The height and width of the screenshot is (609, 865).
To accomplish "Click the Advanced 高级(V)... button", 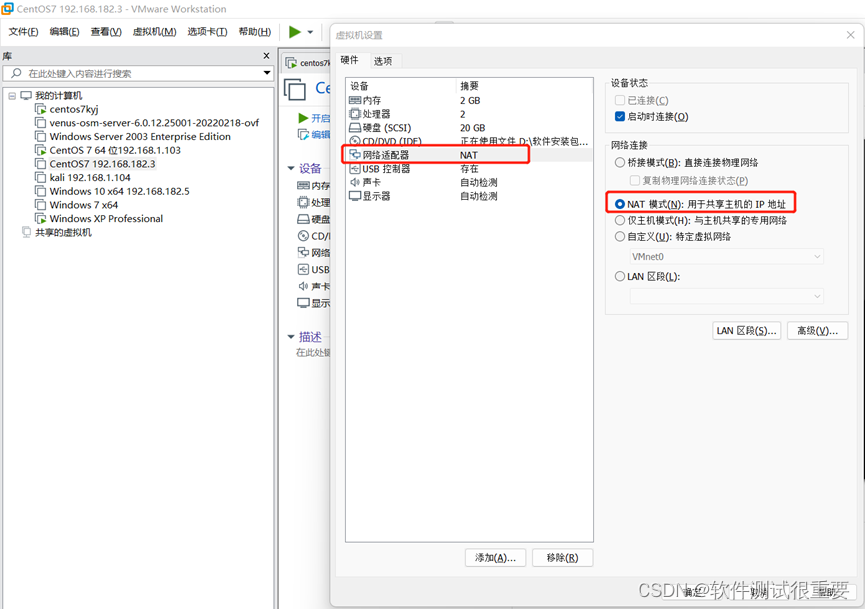I will point(818,330).
